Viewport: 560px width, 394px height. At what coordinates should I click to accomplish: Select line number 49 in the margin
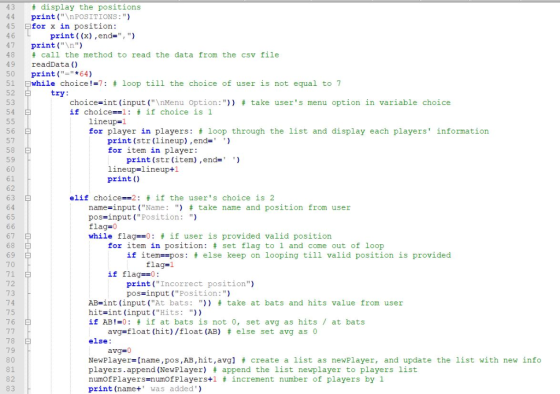pos(11,64)
